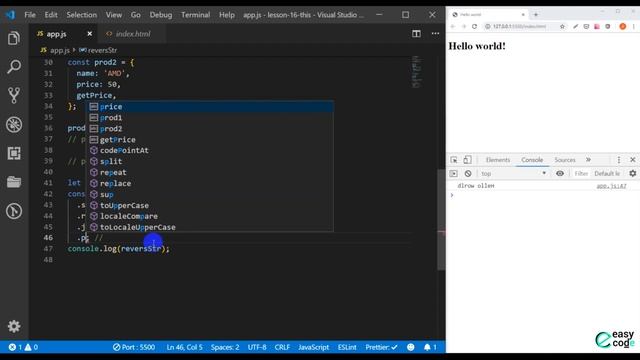
Task: Select the Console tab in DevTools
Action: pos(532,160)
